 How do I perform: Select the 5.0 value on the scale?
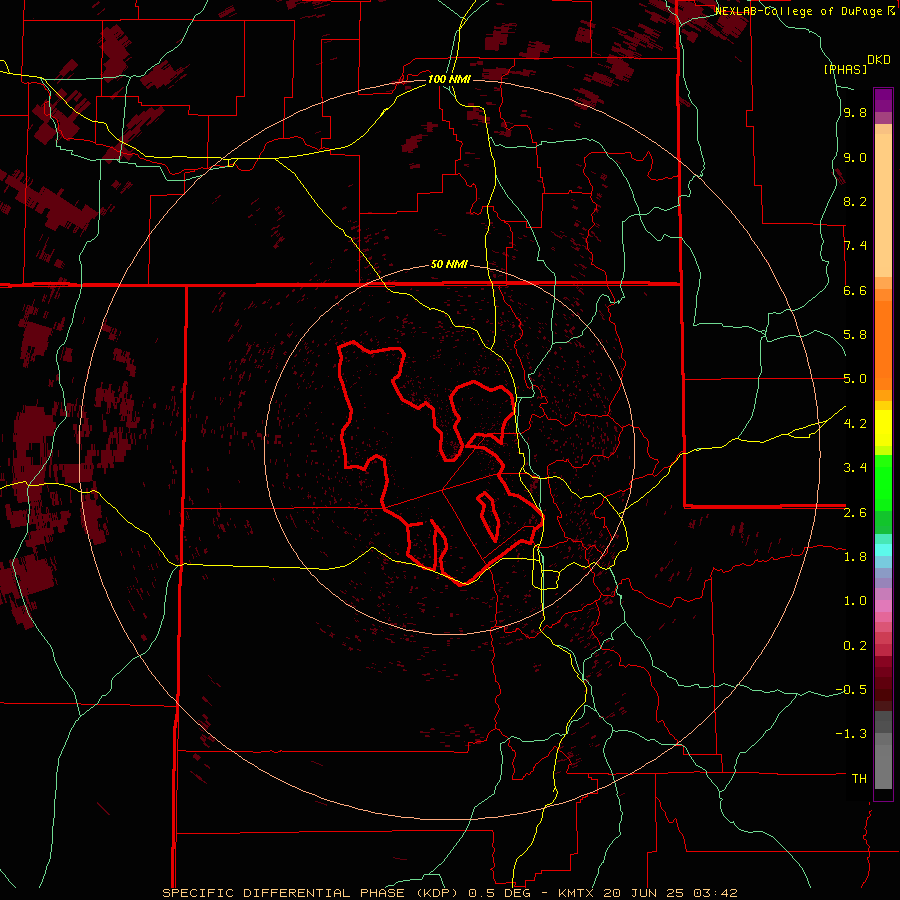tap(855, 379)
